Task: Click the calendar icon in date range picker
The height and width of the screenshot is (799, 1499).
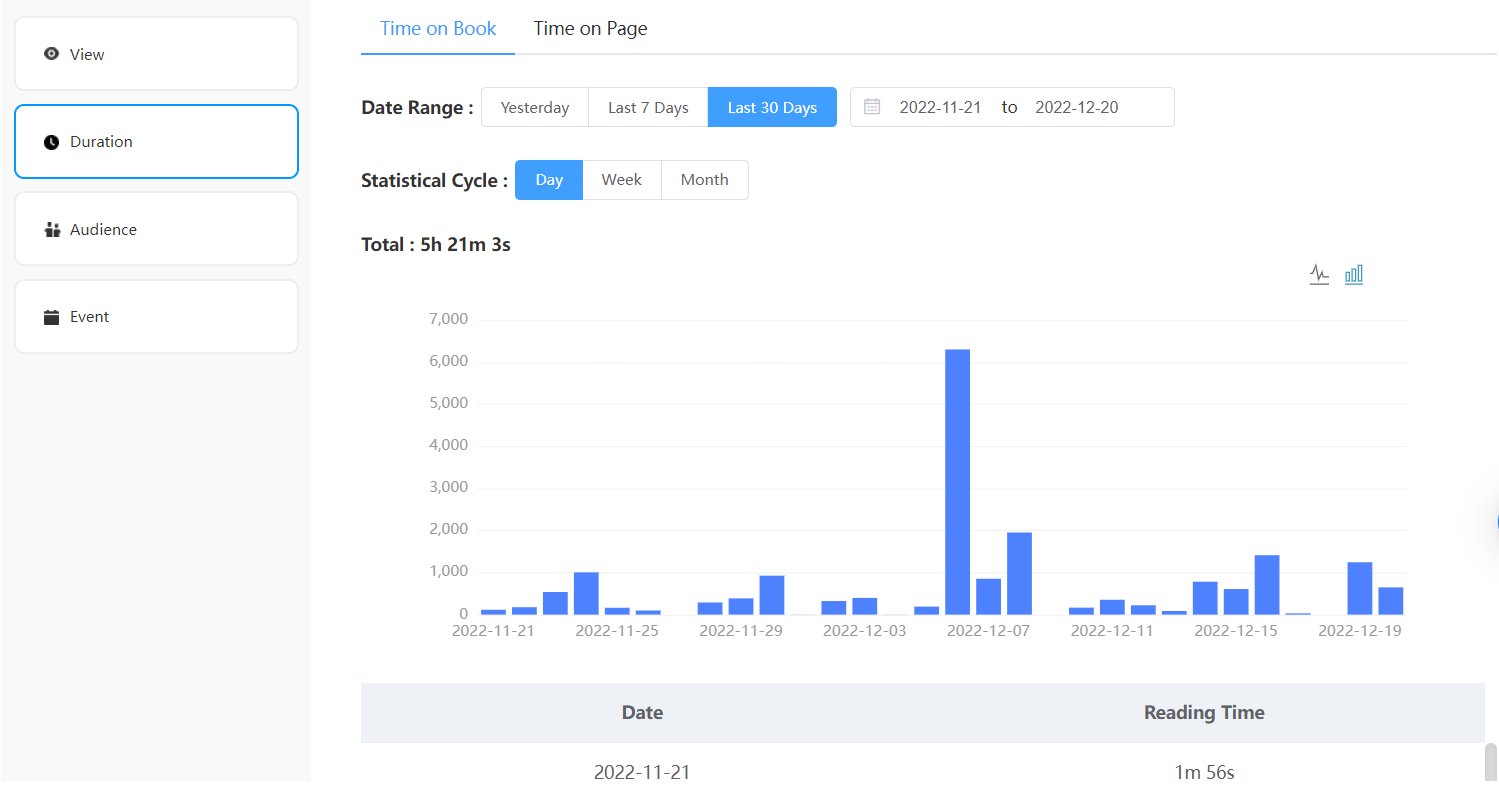Action: [871, 106]
